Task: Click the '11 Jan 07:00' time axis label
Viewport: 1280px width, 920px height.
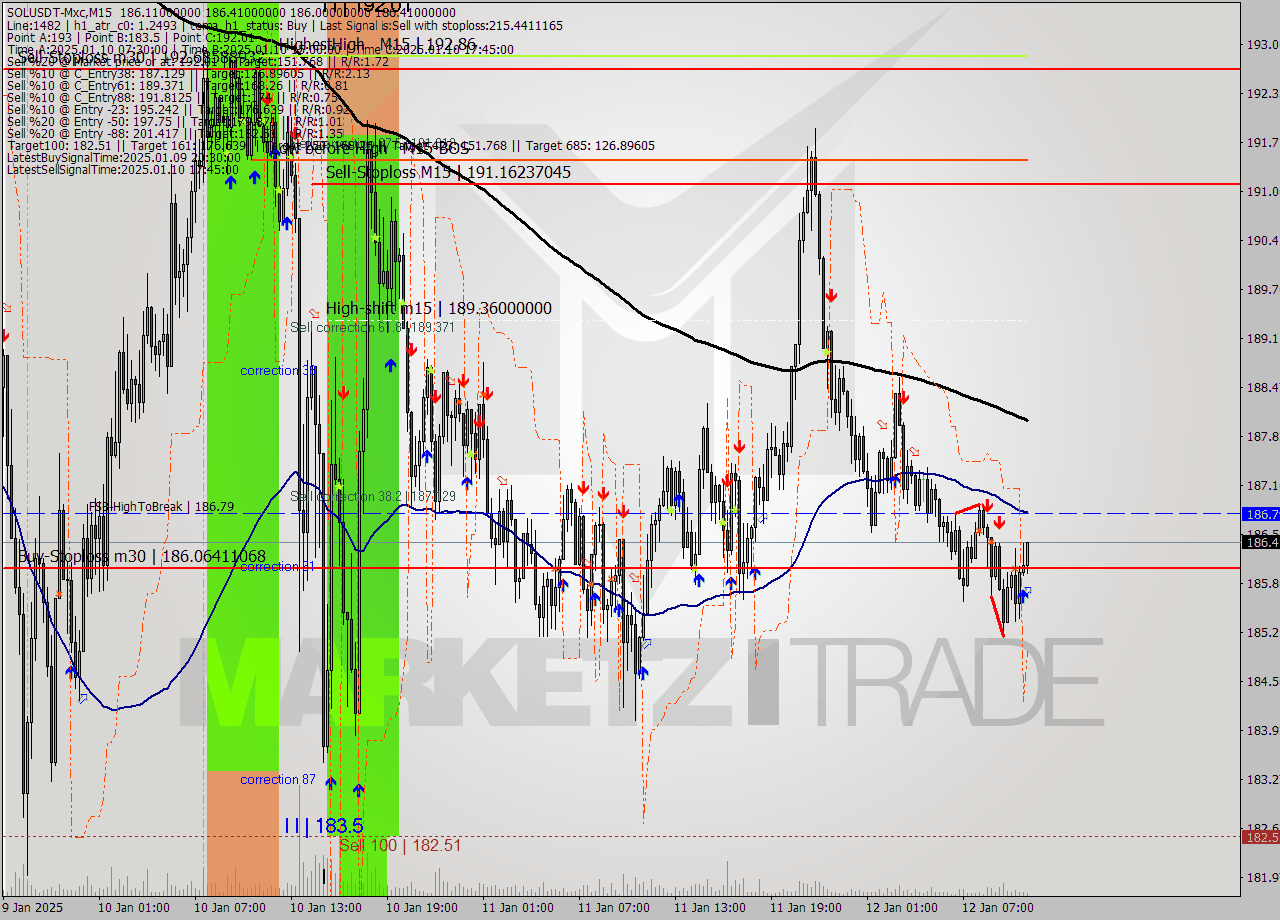Action: click(x=614, y=908)
